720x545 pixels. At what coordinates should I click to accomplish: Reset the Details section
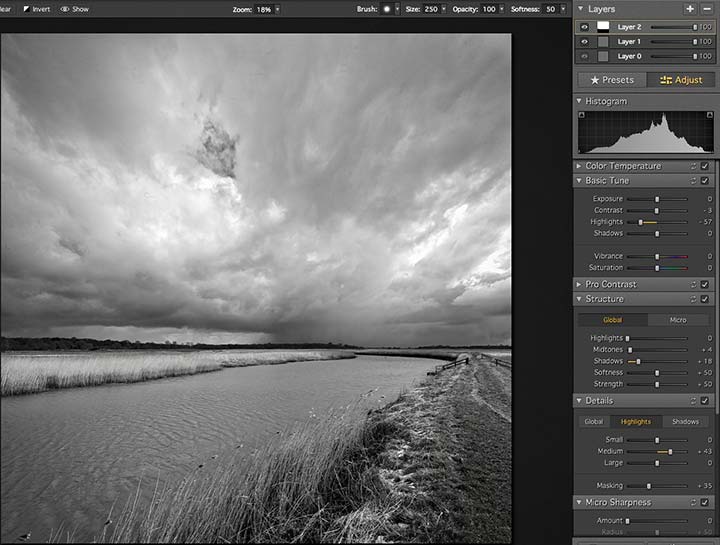coord(693,401)
